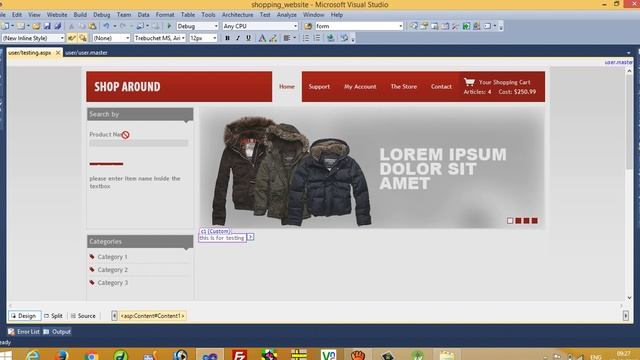The height and width of the screenshot is (360, 640).
Task: Switch to Split view
Action: tap(53, 316)
